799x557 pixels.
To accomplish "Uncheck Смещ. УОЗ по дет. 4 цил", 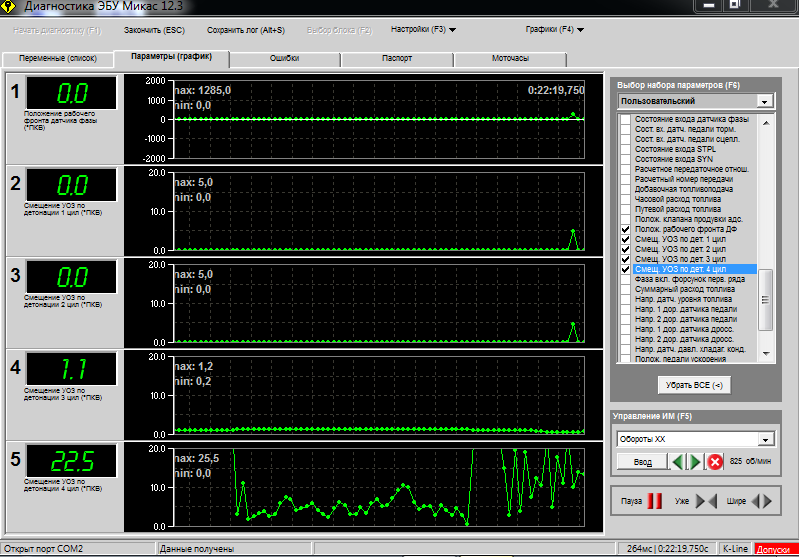I will point(625,269).
